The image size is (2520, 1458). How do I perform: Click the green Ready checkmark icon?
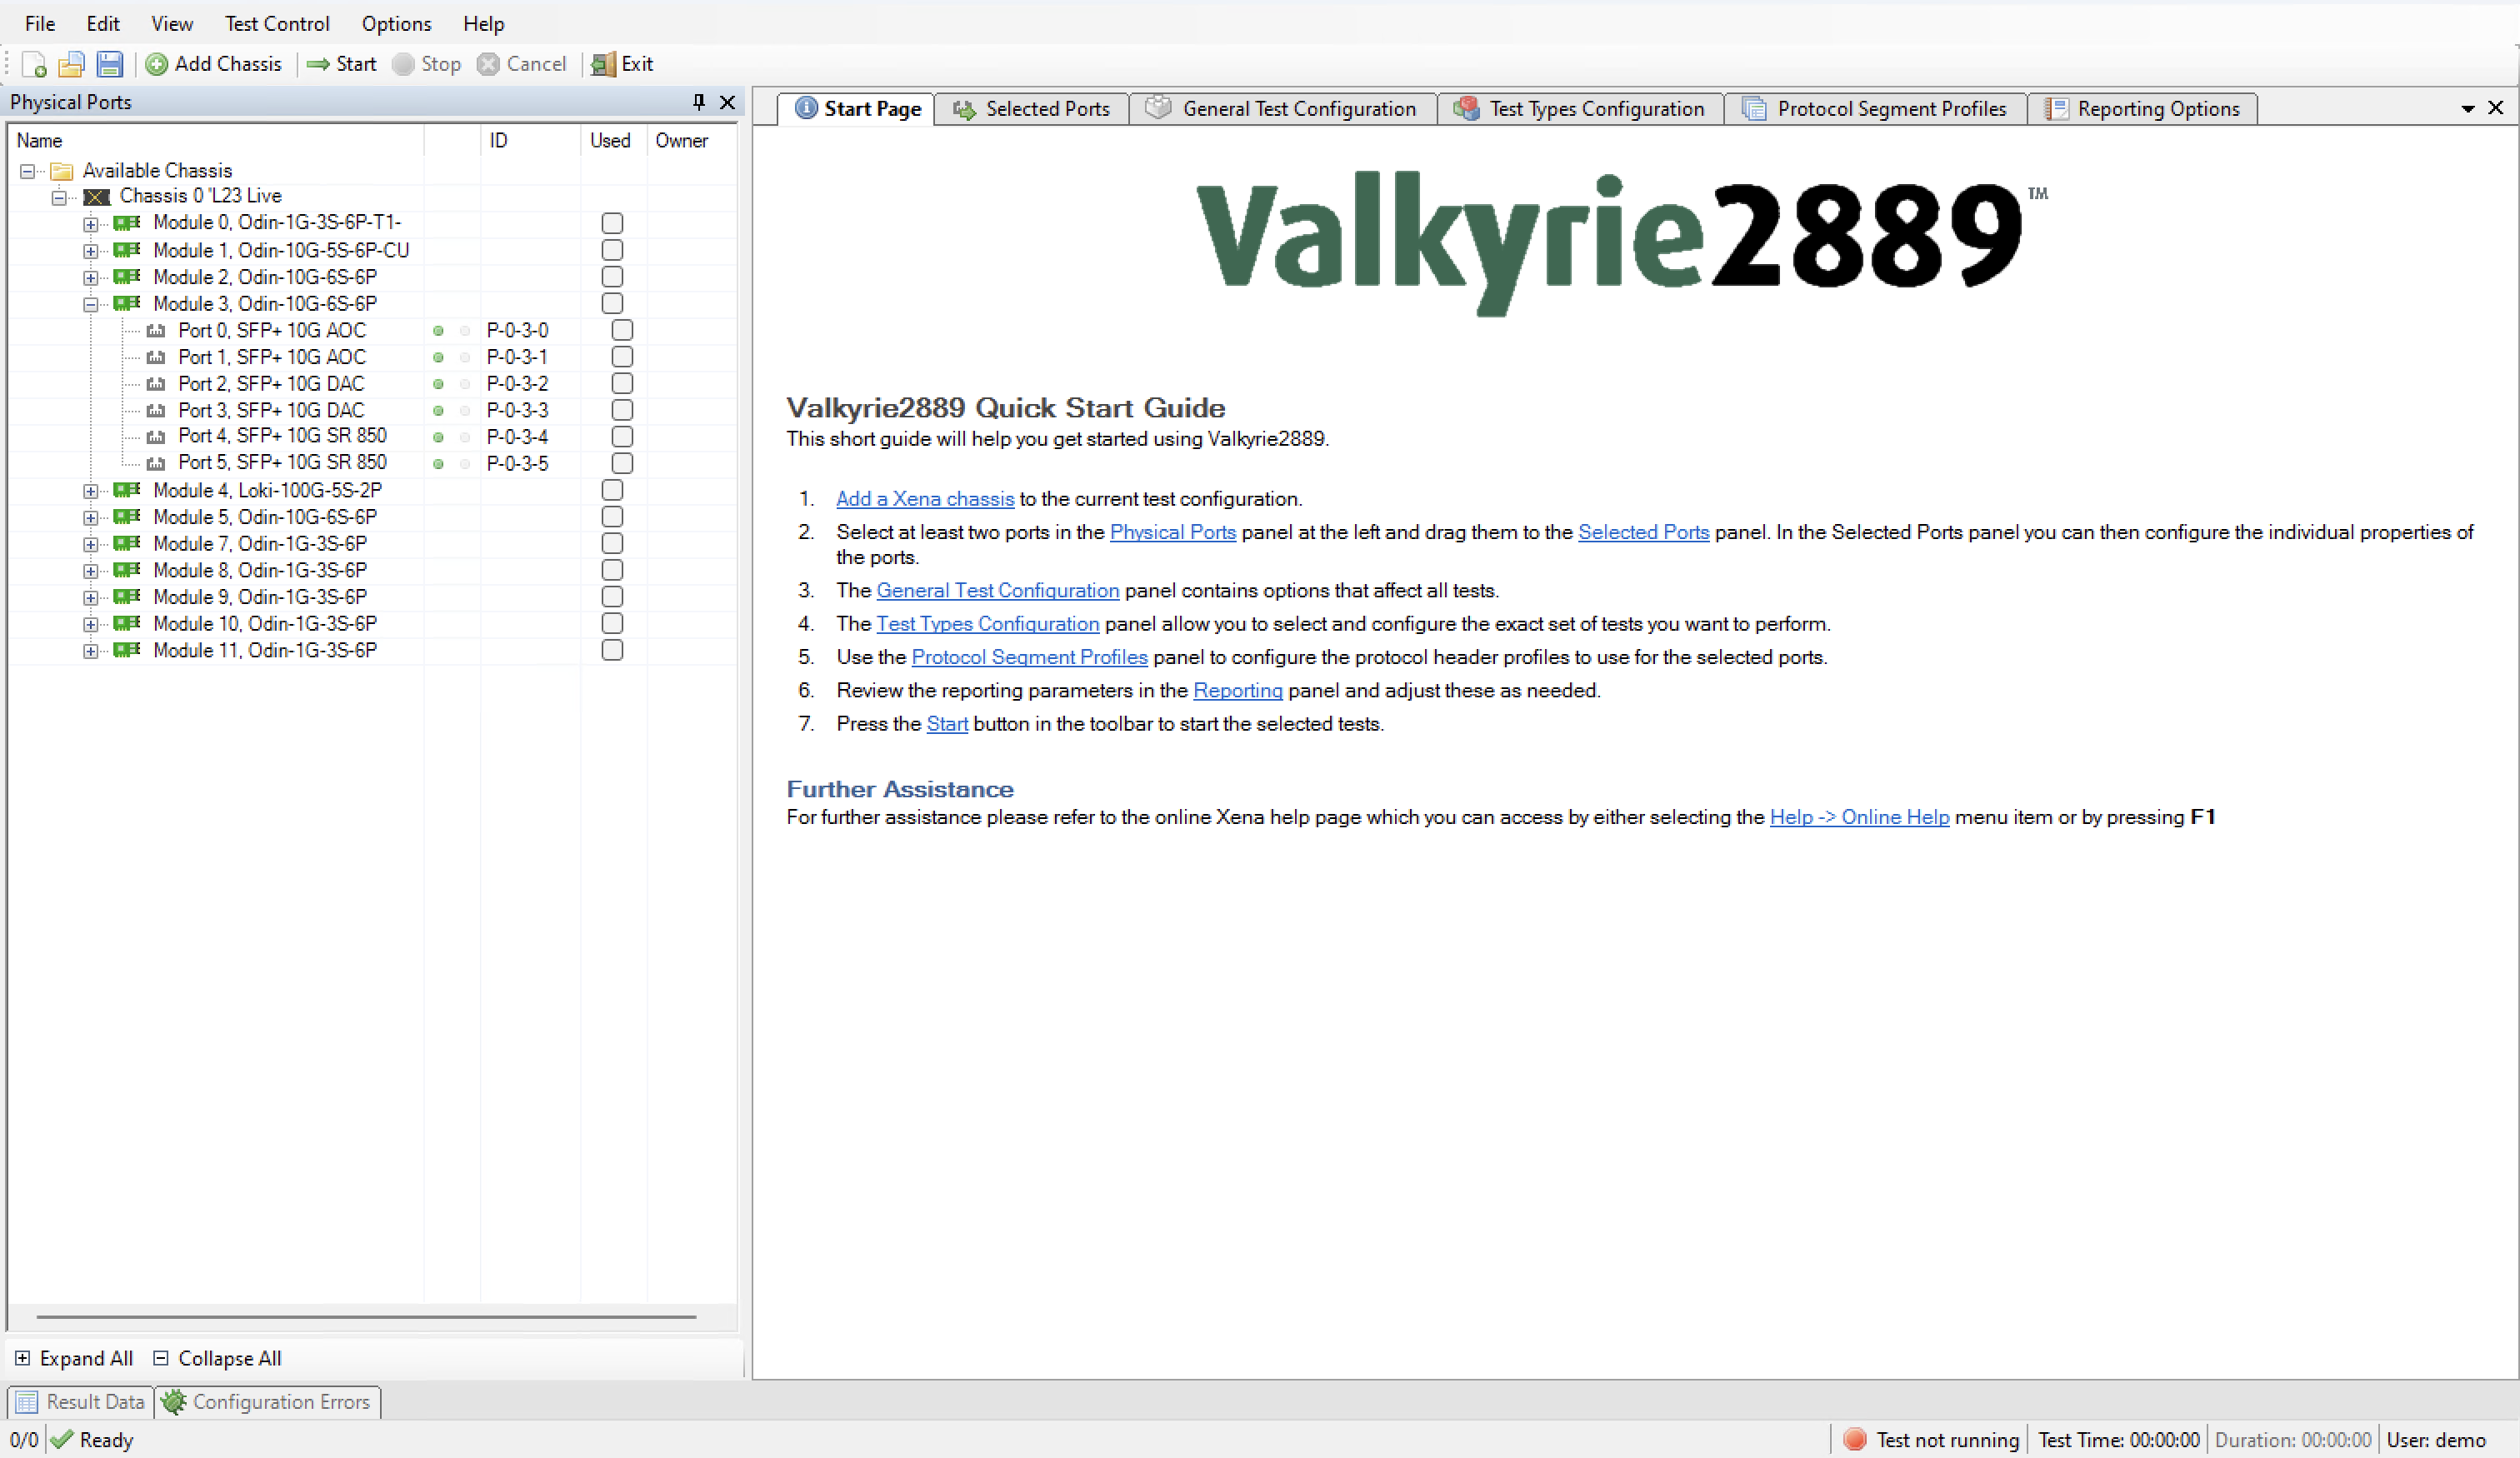(62, 1439)
